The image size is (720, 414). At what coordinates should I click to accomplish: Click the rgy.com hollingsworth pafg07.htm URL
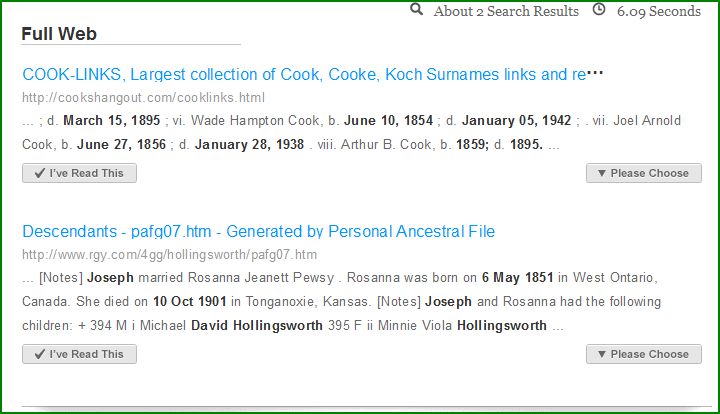point(169,255)
